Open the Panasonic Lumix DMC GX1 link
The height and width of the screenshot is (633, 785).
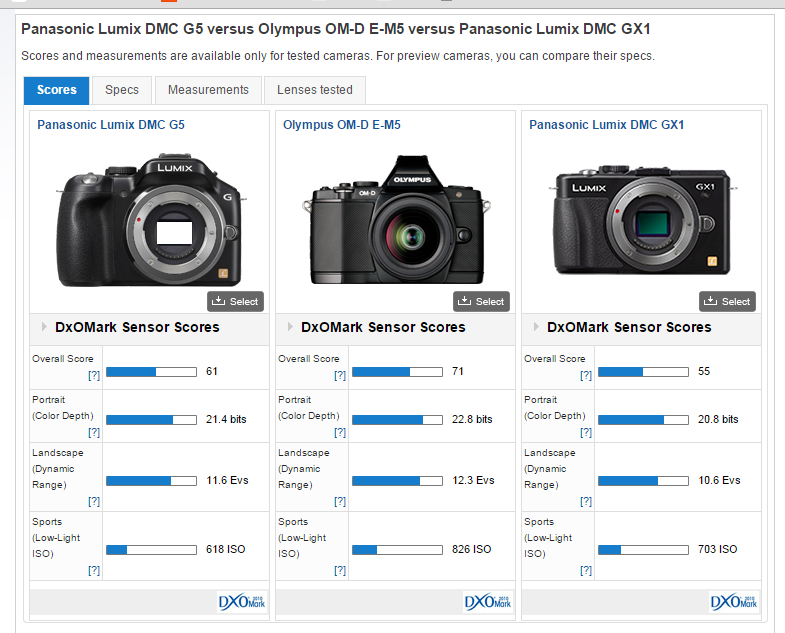(606, 125)
